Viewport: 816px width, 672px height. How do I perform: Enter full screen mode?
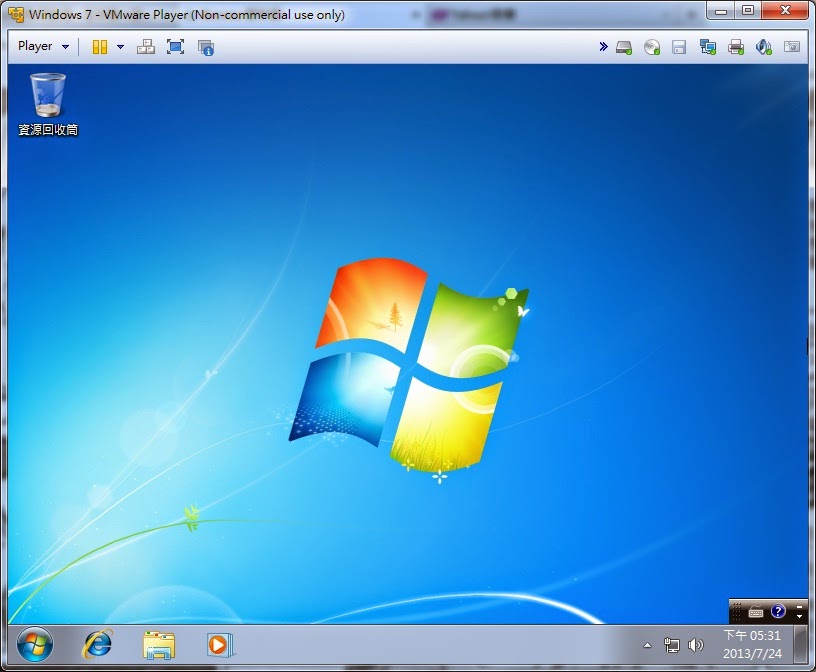[x=175, y=47]
